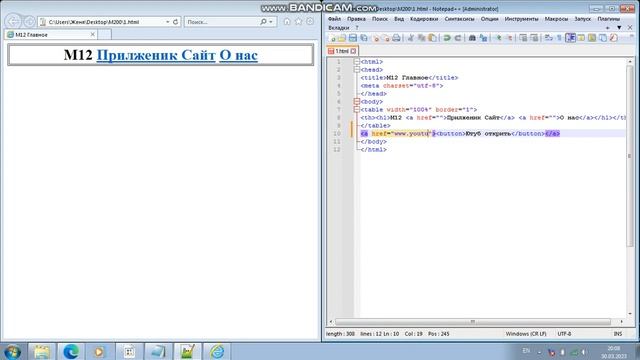Click the Save All toolbar icon
The height and width of the screenshot is (360, 640).
coord(364,38)
